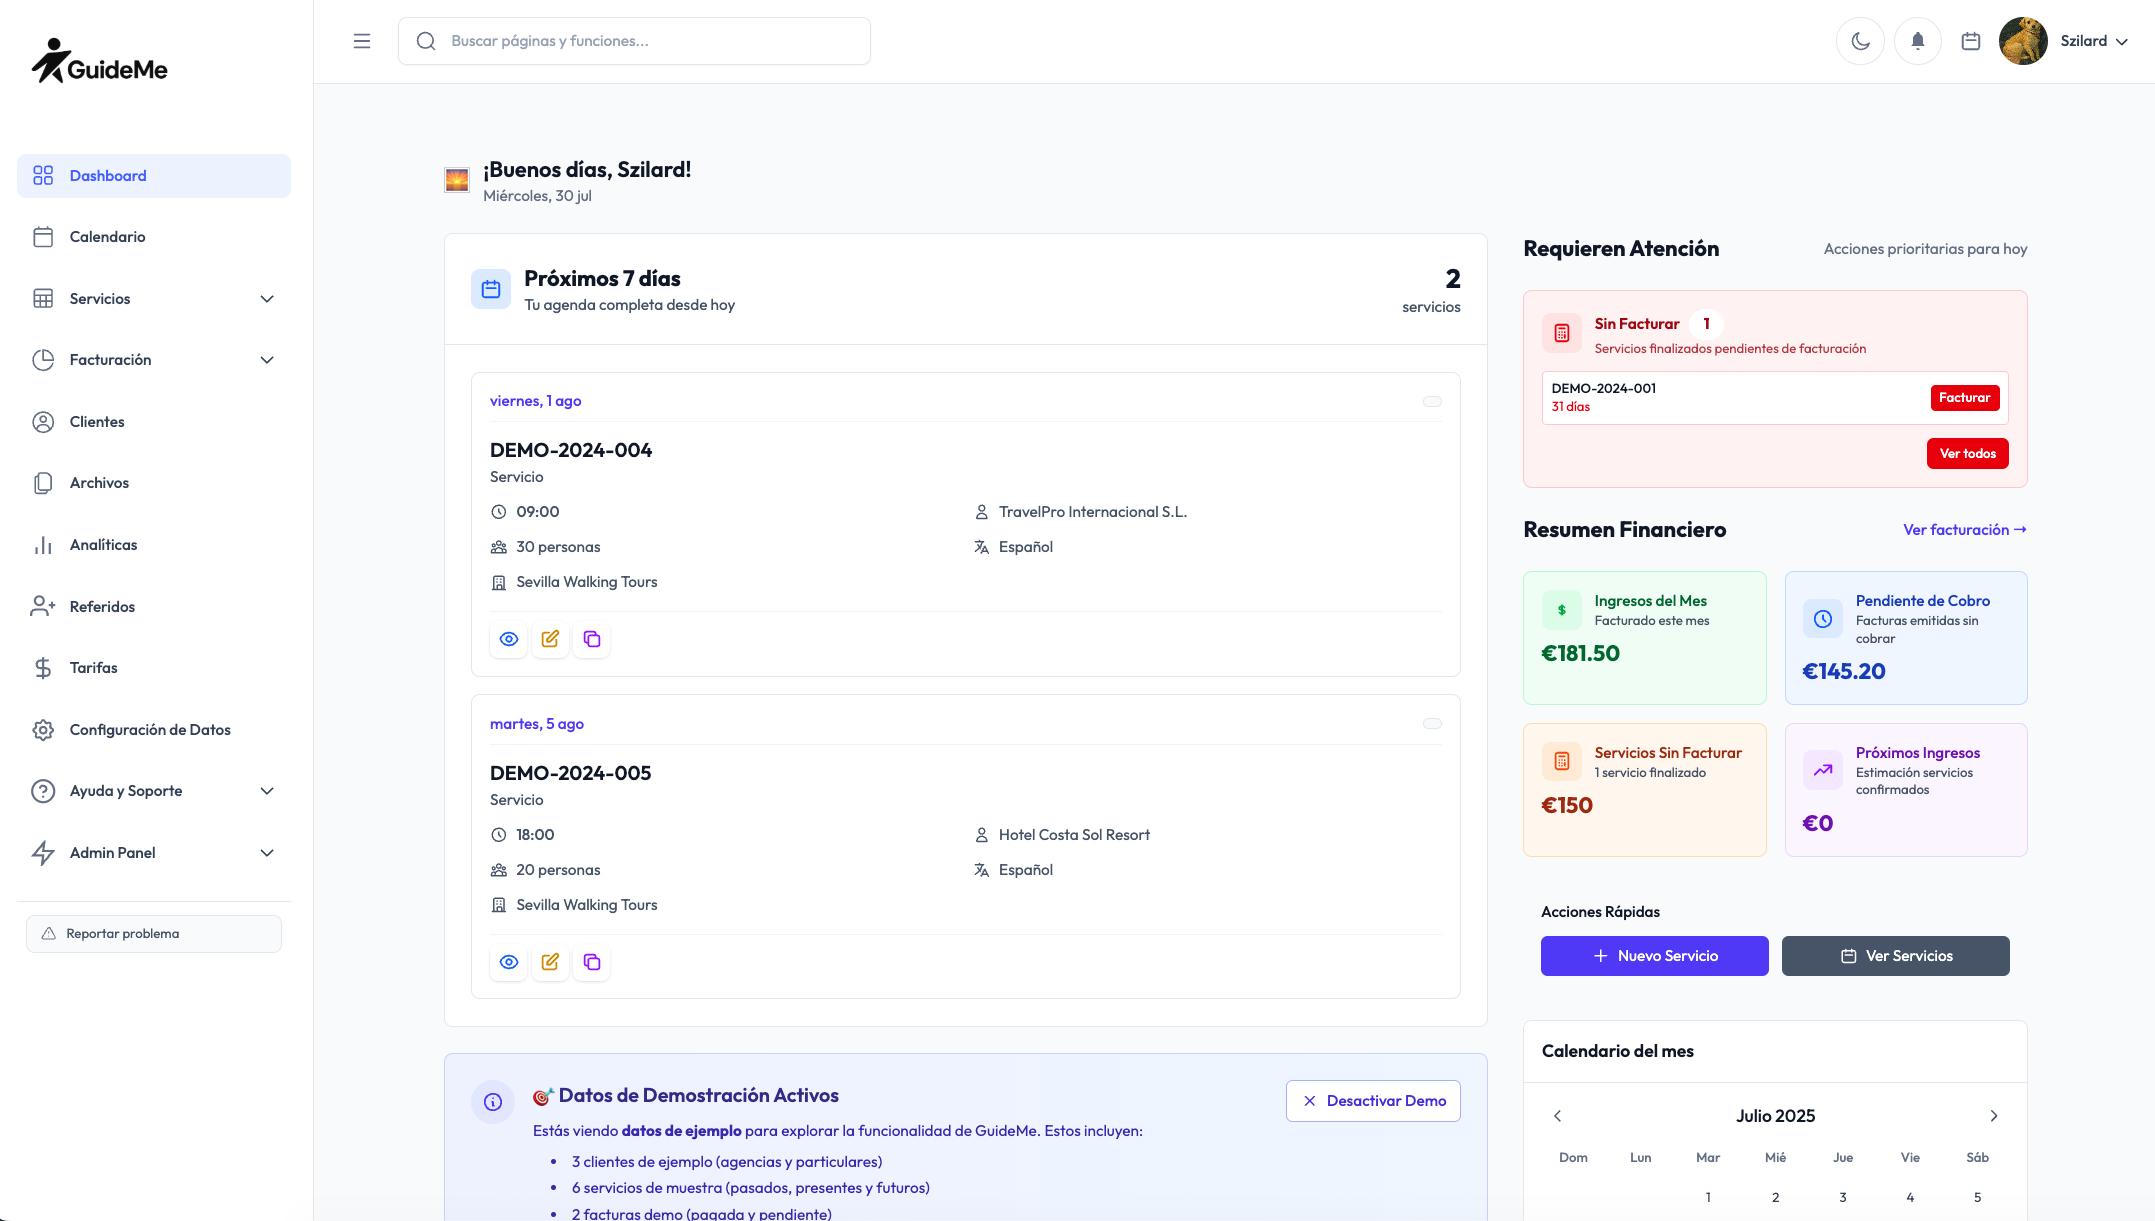Screen dimensions: 2155x1221
Task: Click the Admin Panel lightning icon
Action: pos(43,853)
